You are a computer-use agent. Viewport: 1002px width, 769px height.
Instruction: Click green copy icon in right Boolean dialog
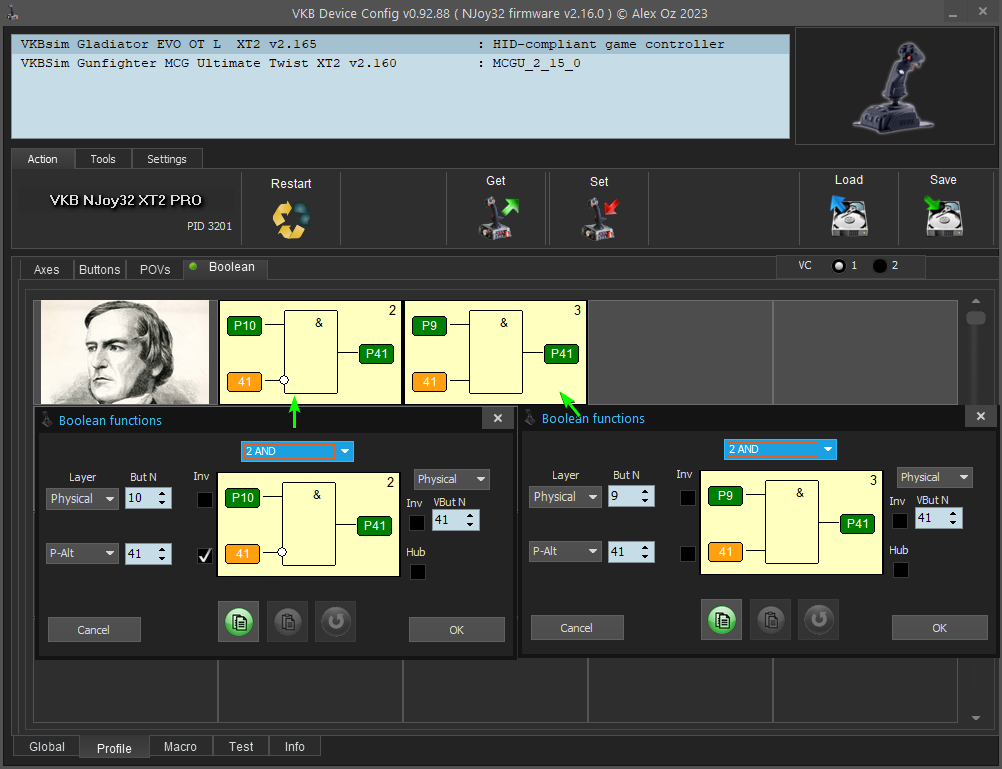(x=721, y=619)
